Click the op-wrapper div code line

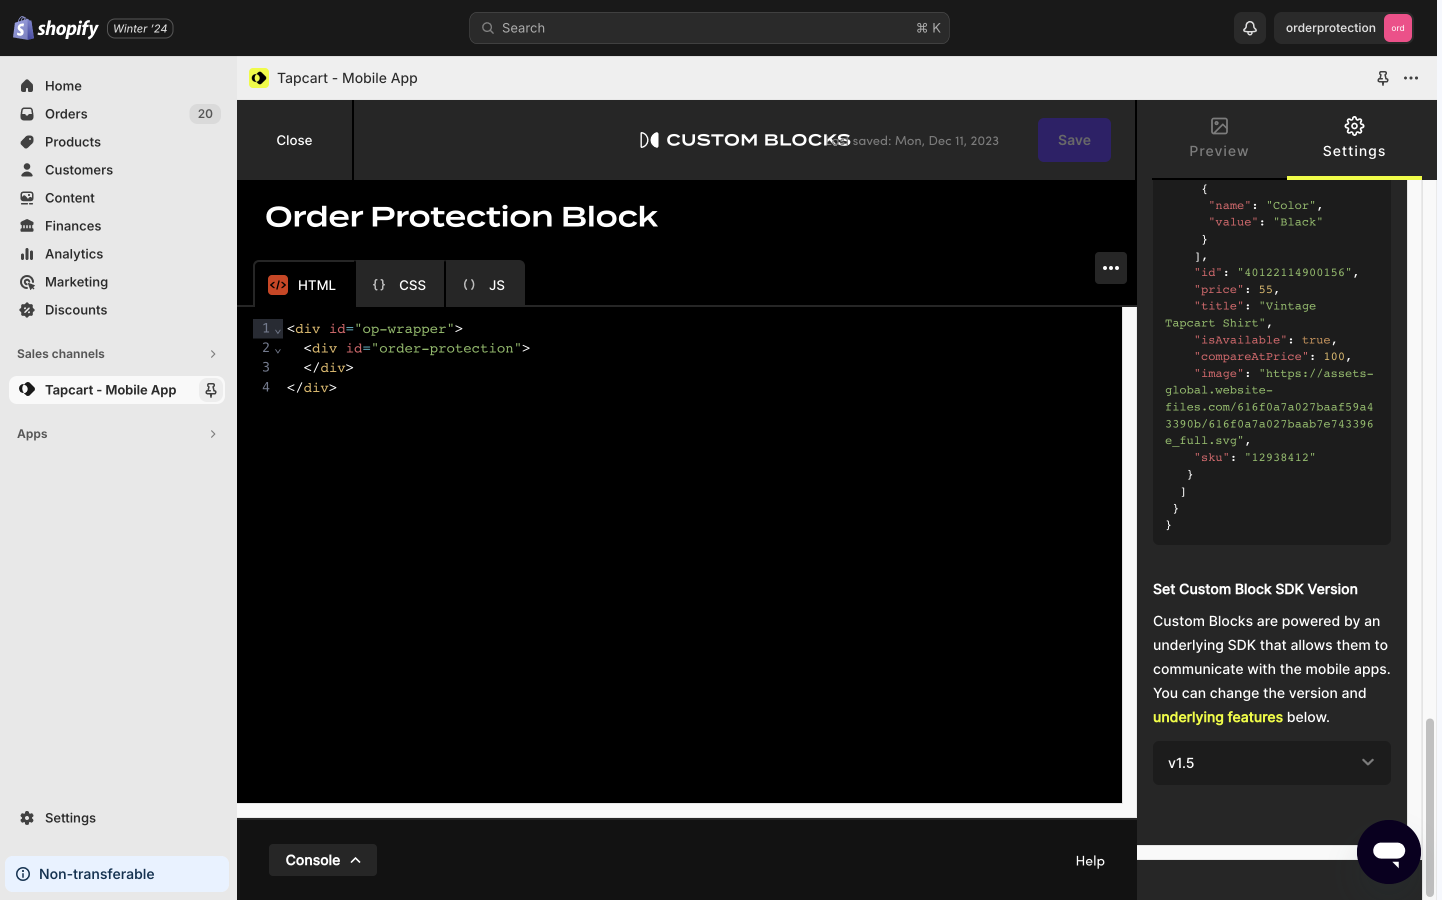[375, 329]
